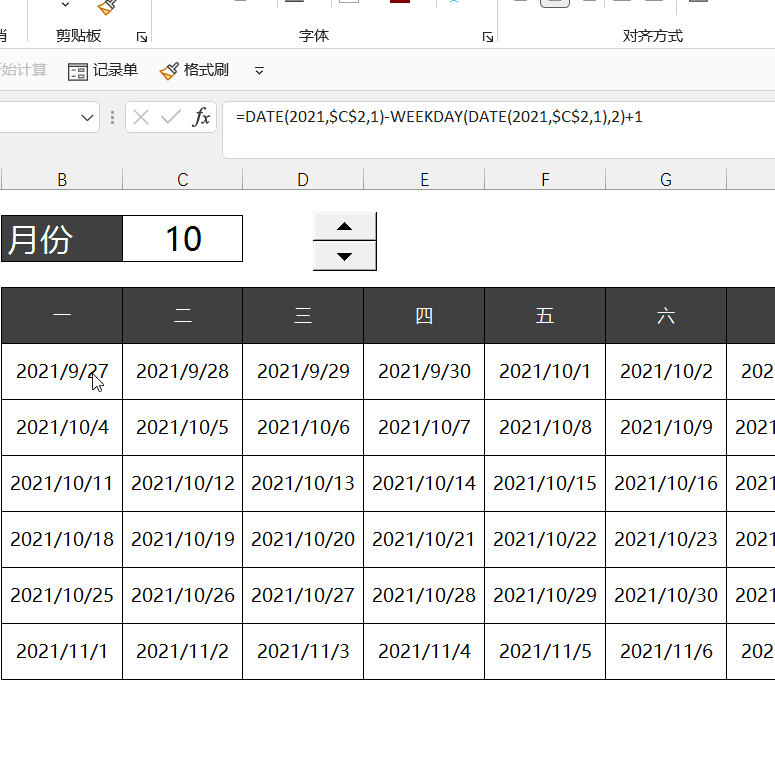
Task: Select cell containing 2021/11/3
Action: tap(303, 651)
